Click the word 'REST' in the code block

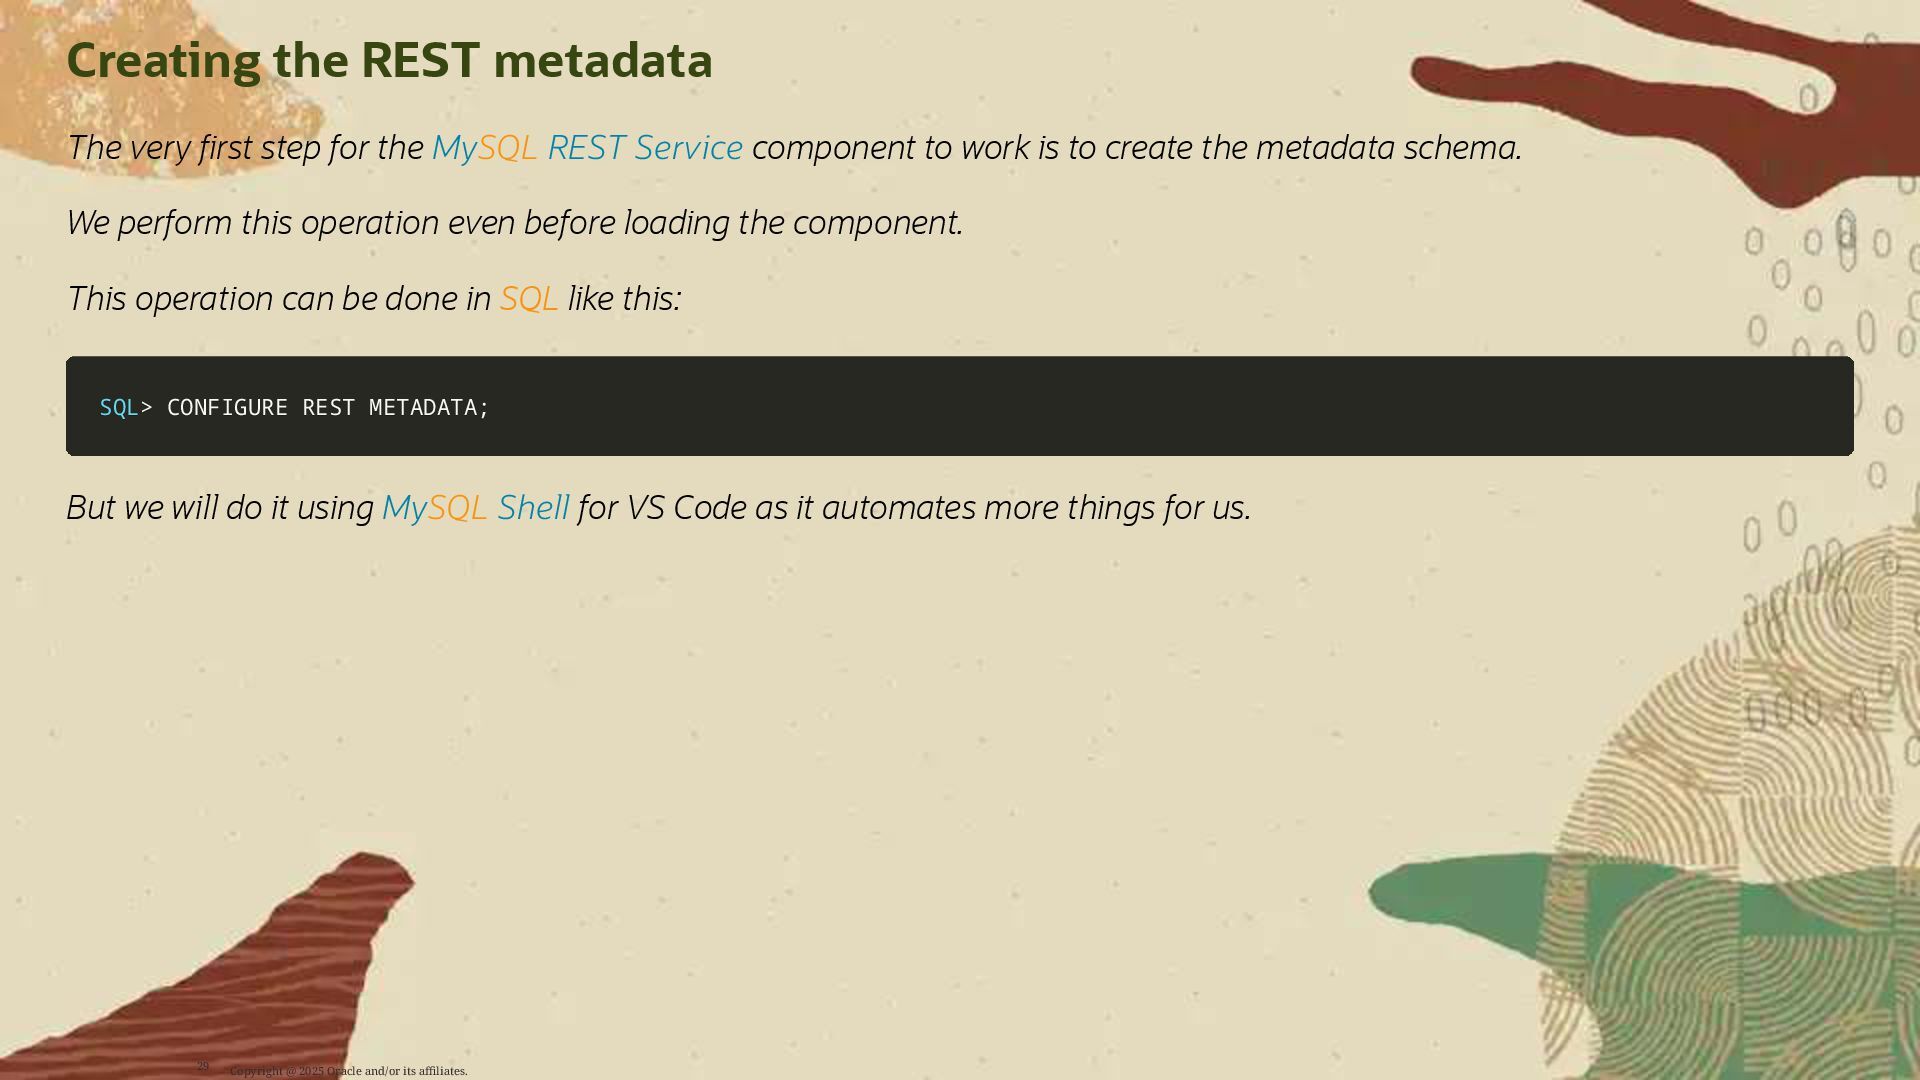(328, 407)
